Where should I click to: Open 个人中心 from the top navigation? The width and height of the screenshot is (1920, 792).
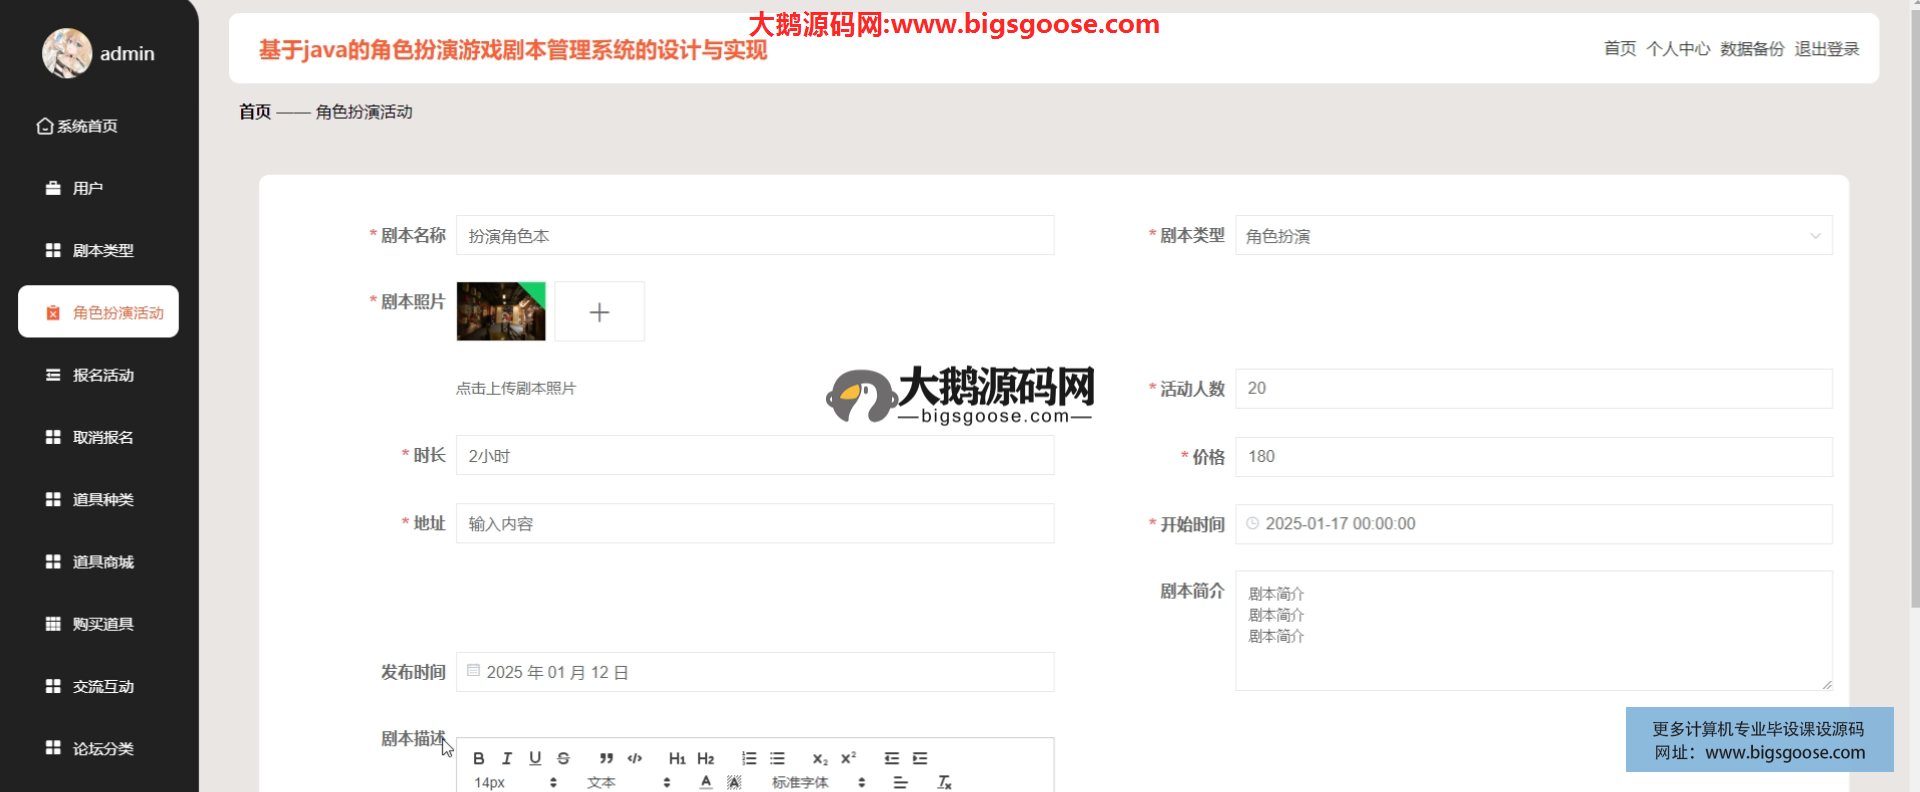pyautogui.click(x=1678, y=49)
